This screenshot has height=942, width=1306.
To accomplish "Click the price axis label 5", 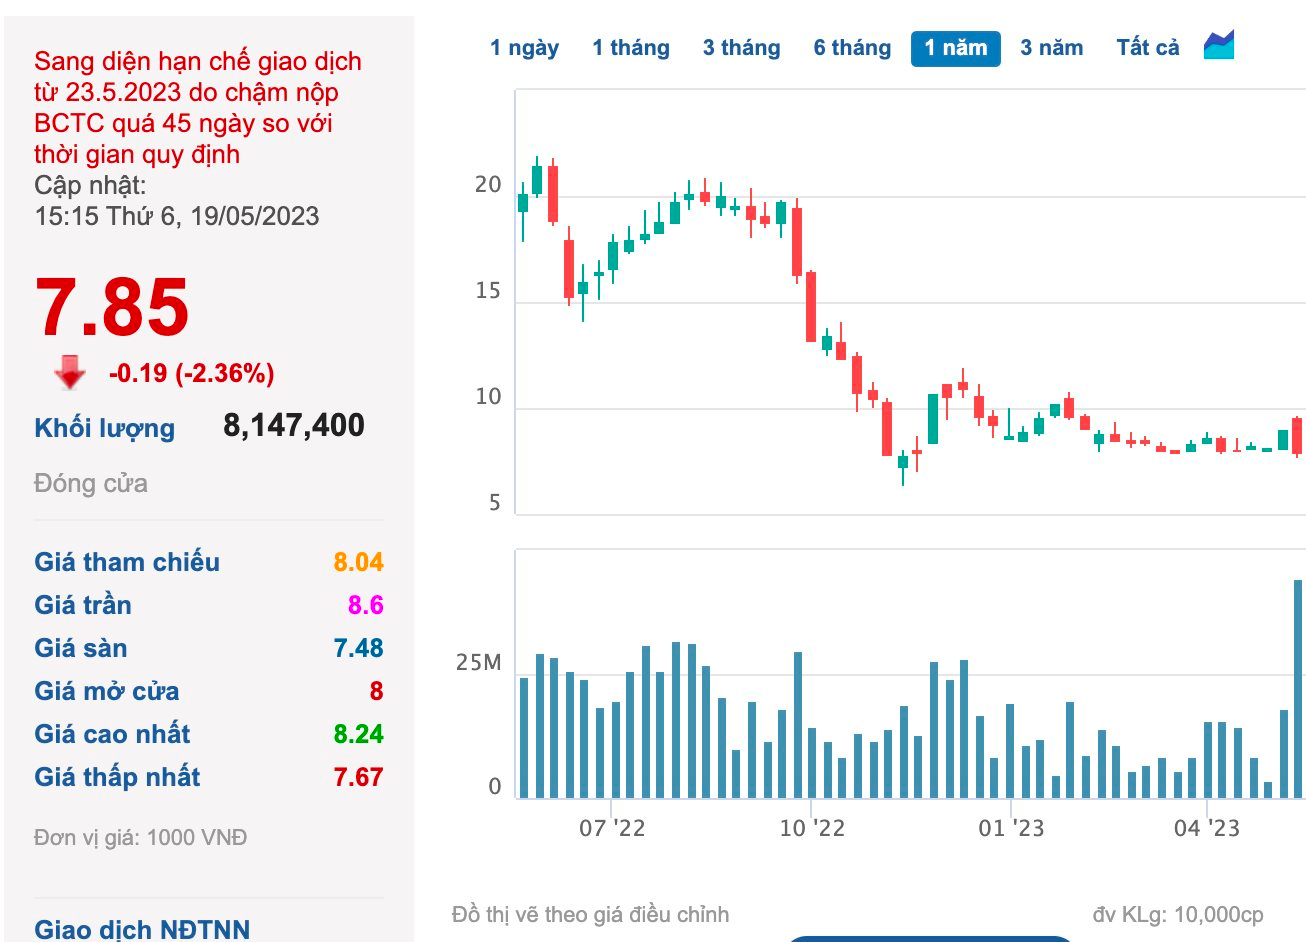I will [x=495, y=503].
